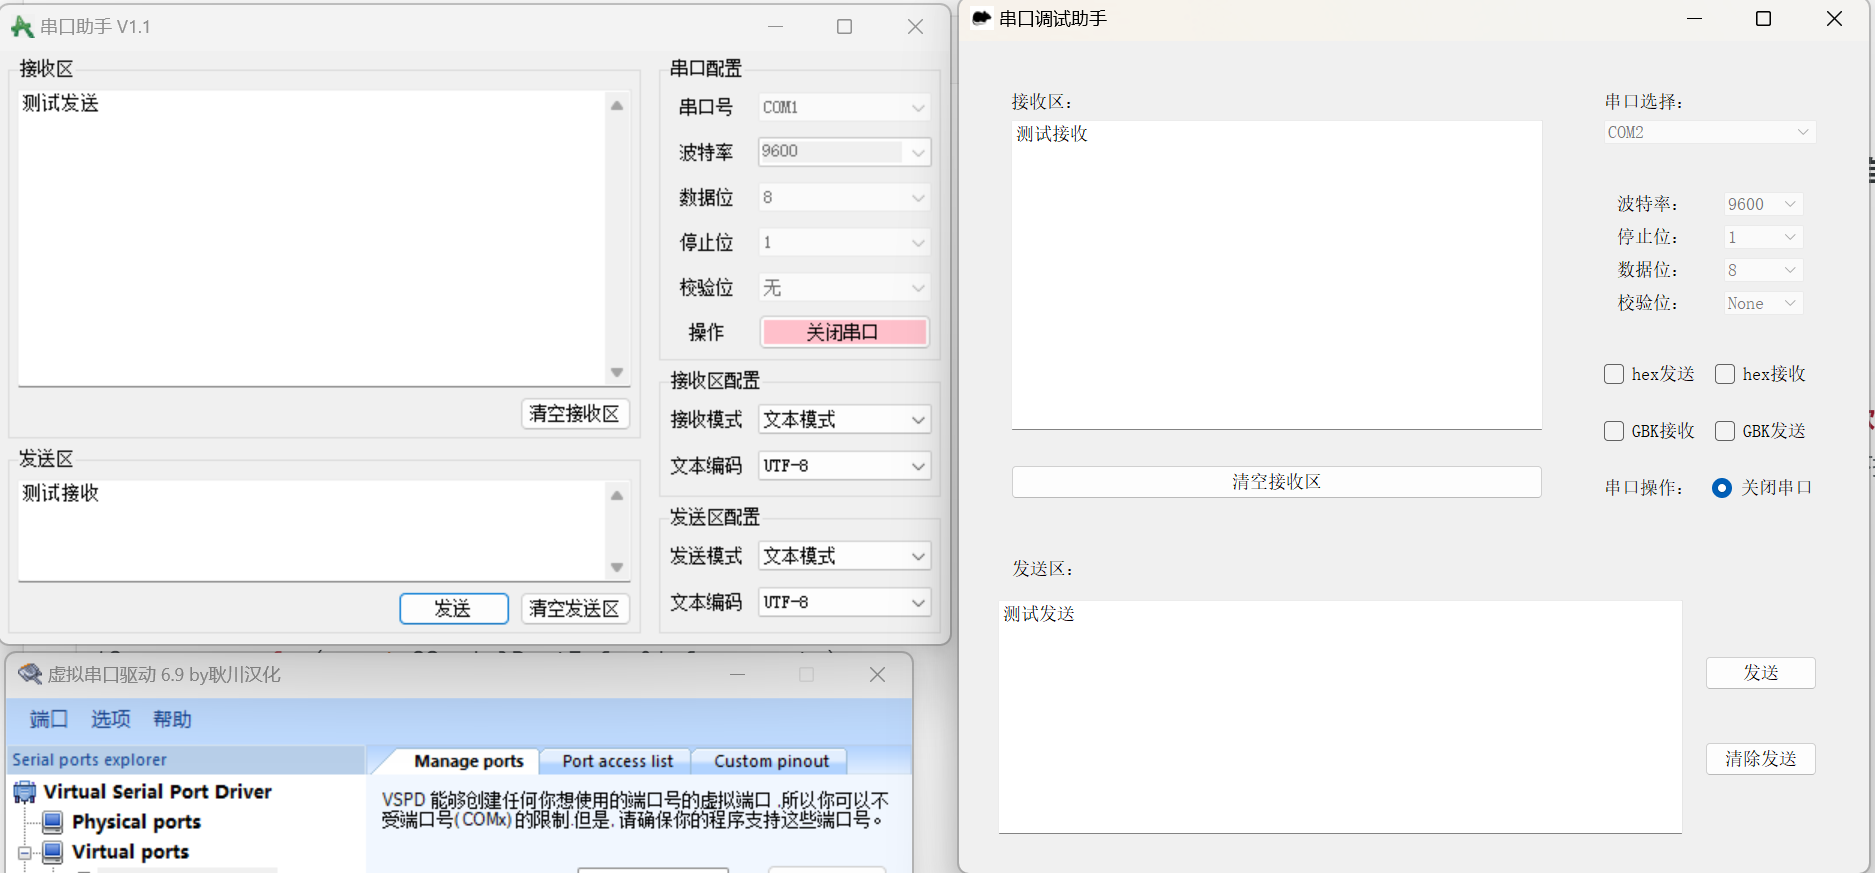Enable the hex发送 checkbox
The width and height of the screenshot is (1875, 873).
pos(1613,374)
